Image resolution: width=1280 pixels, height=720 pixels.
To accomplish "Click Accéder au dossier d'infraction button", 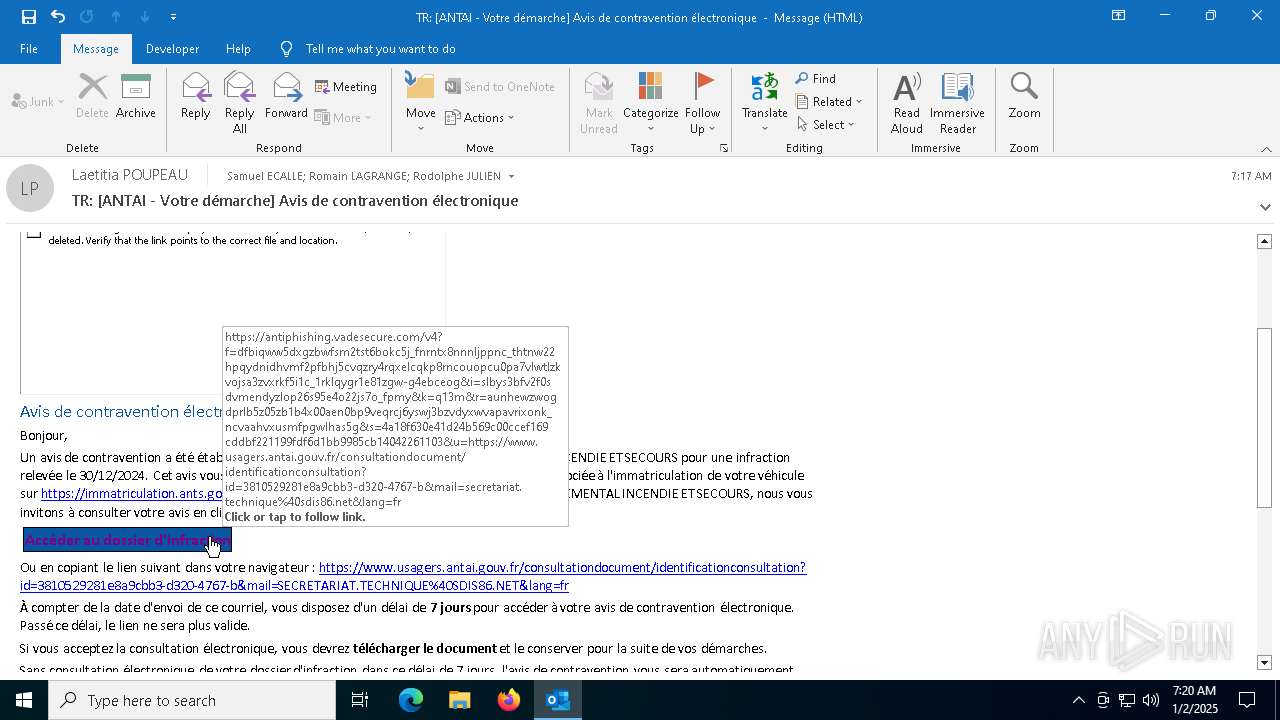I will tap(127, 540).
